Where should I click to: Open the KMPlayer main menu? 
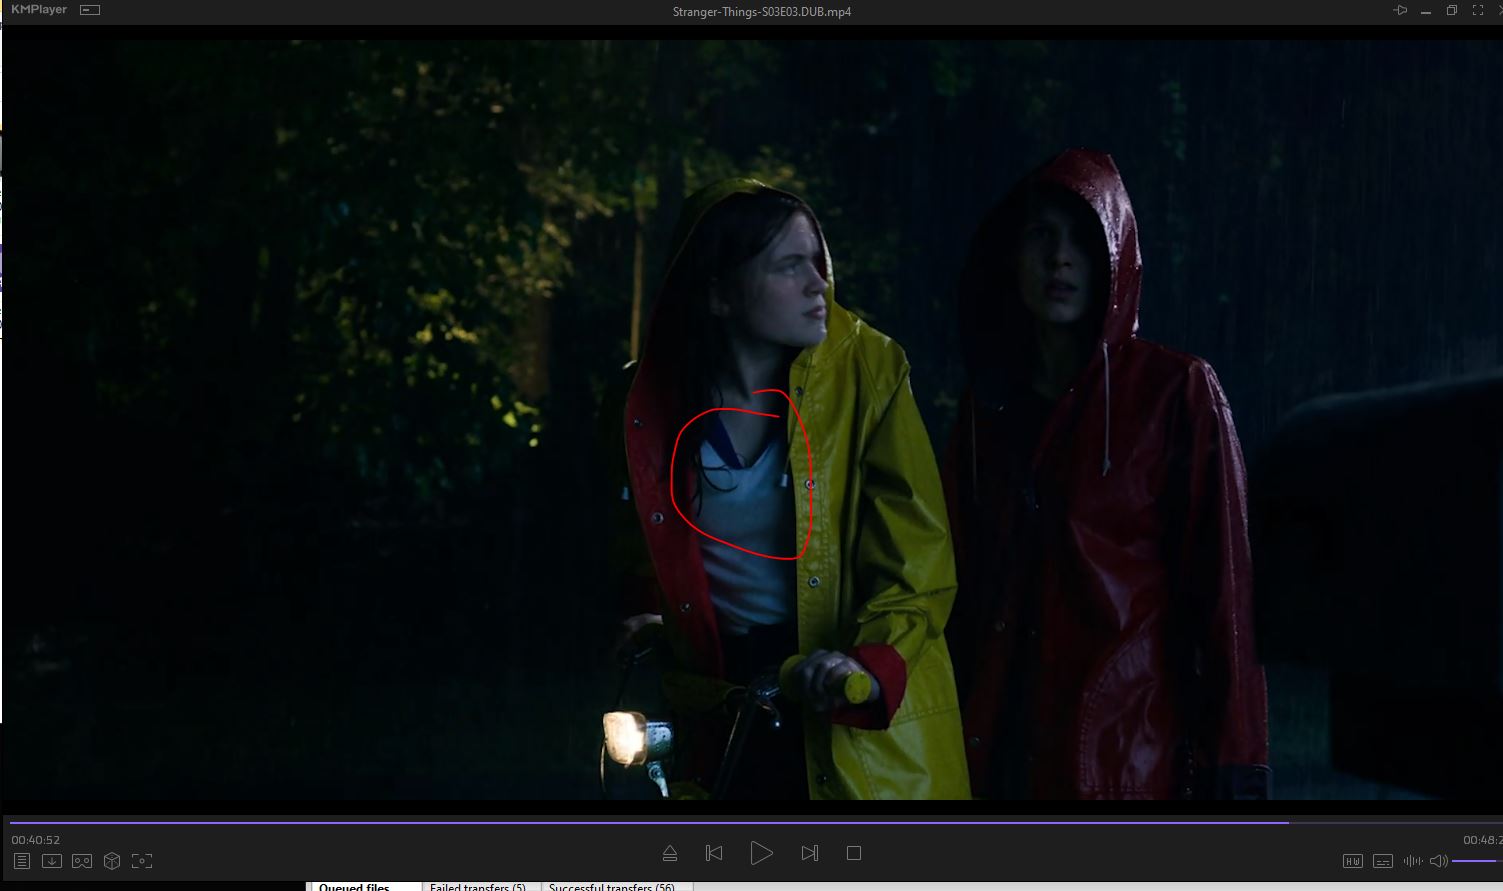[x=39, y=10]
